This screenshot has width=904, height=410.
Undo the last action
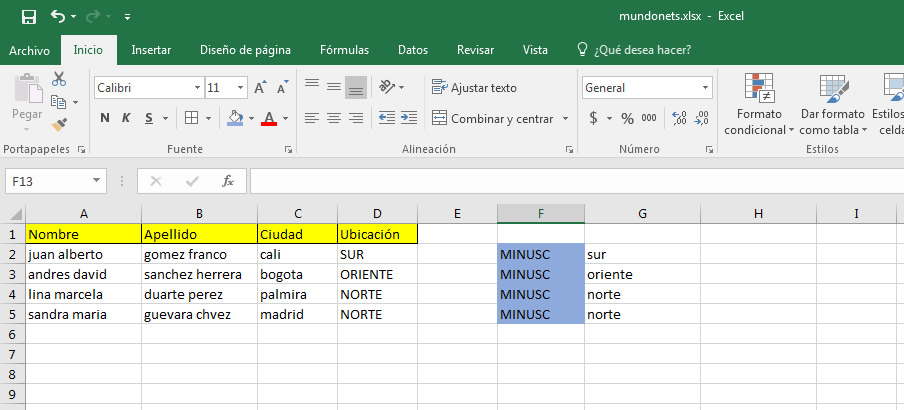[x=58, y=16]
